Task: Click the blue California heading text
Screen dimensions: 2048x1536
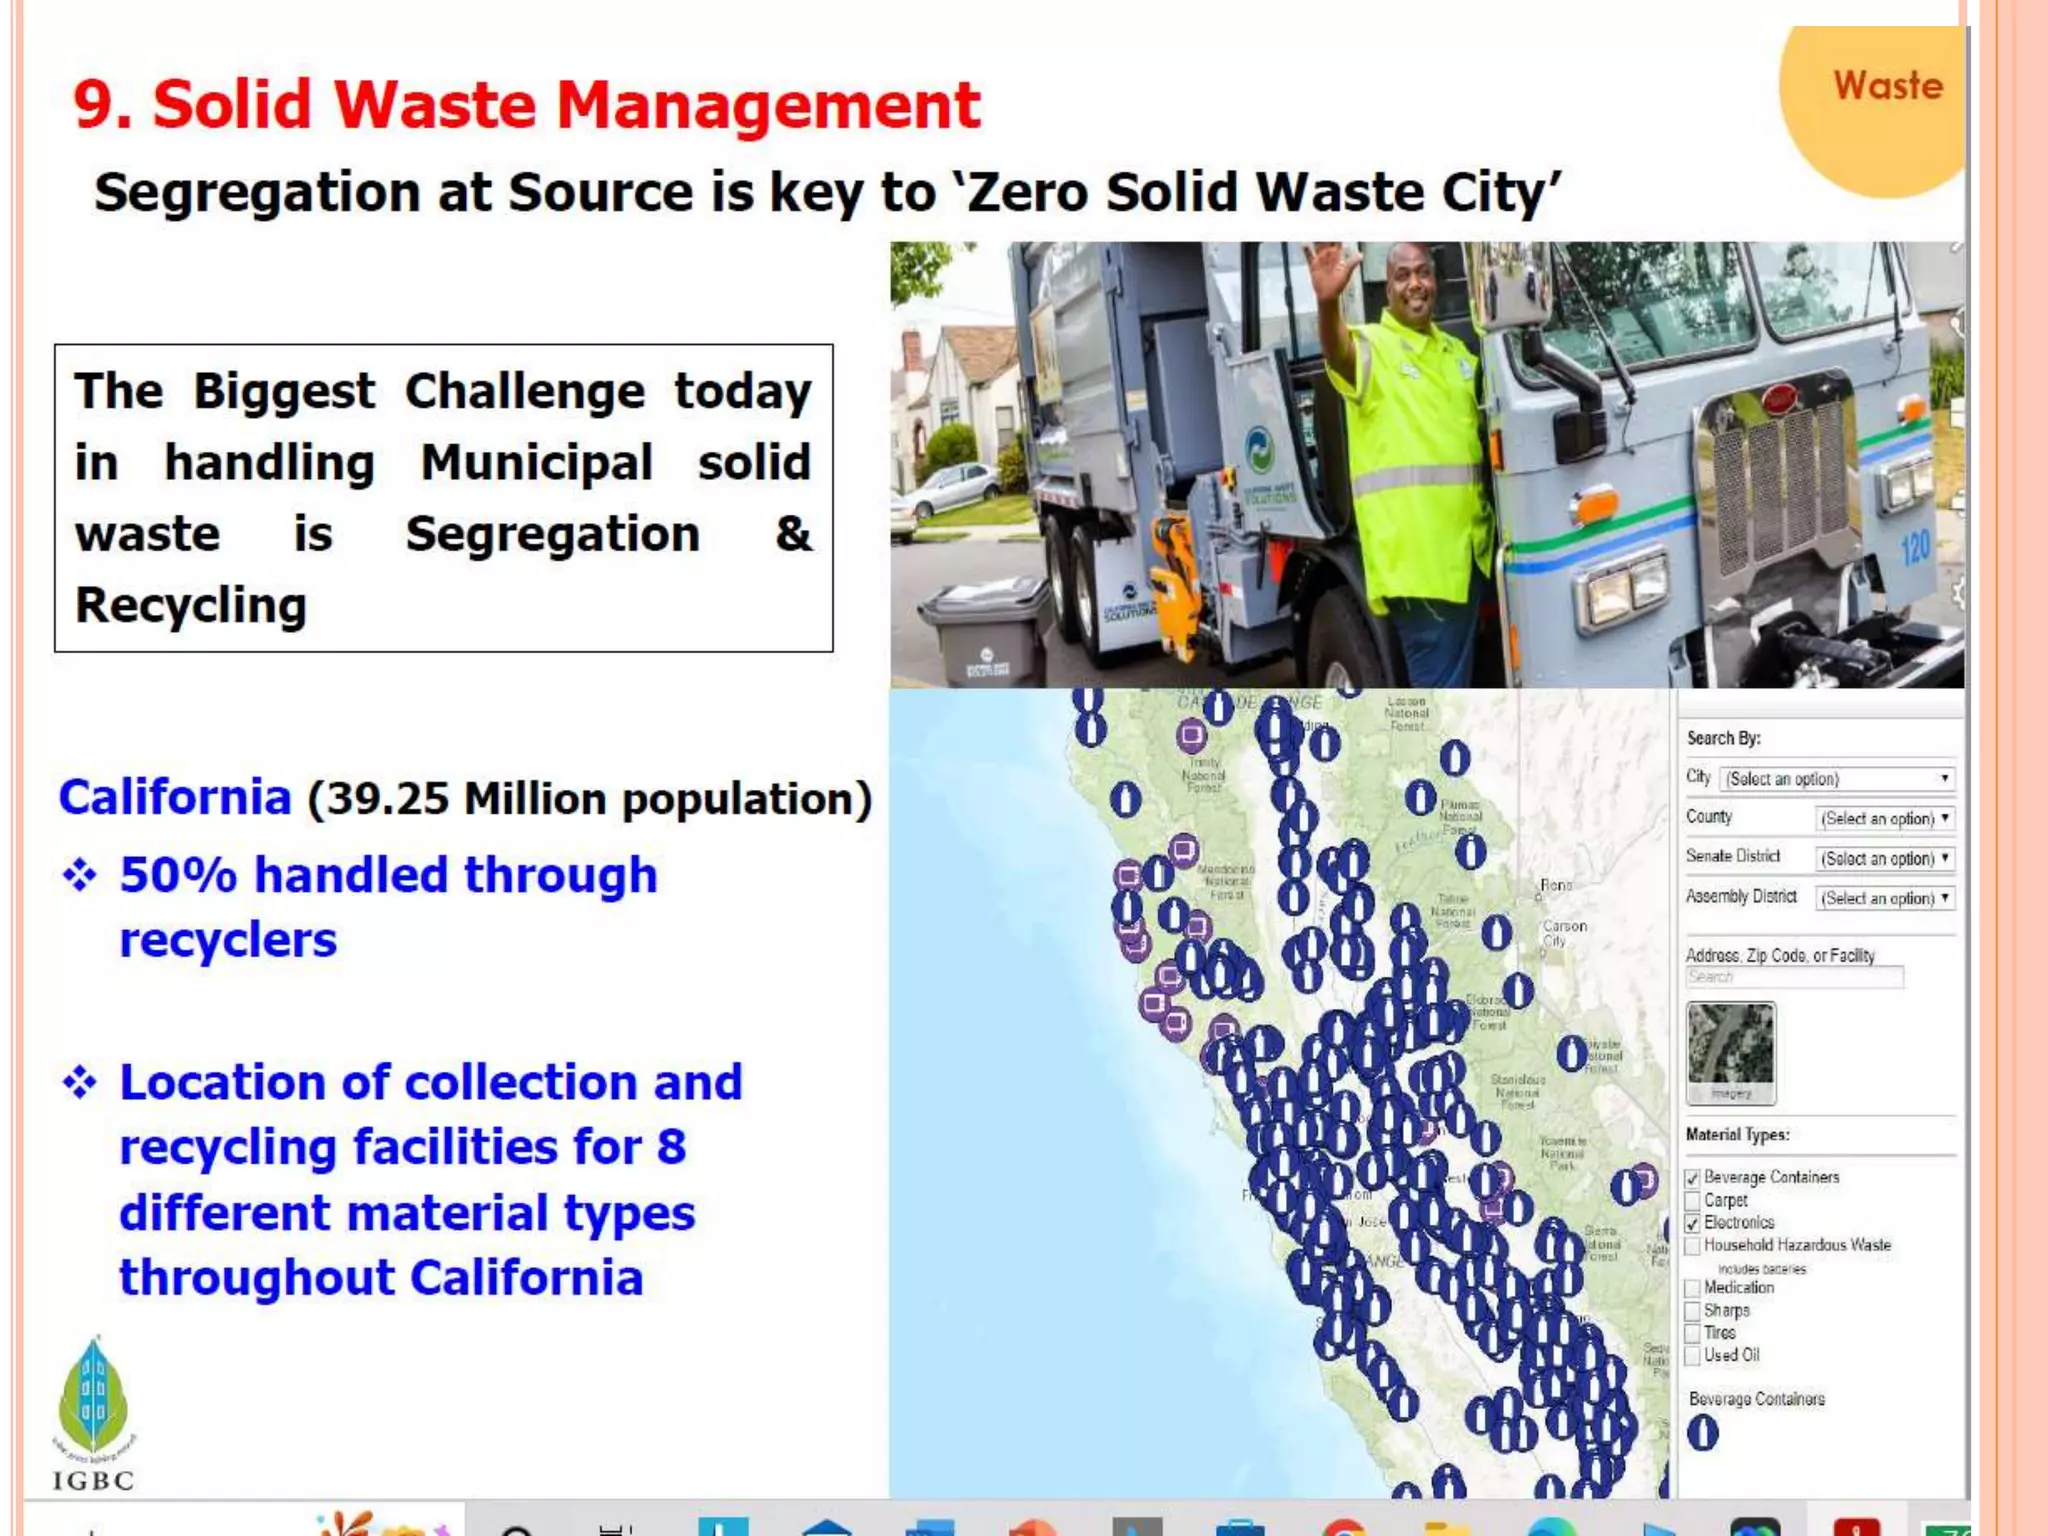Action: [175, 798]
